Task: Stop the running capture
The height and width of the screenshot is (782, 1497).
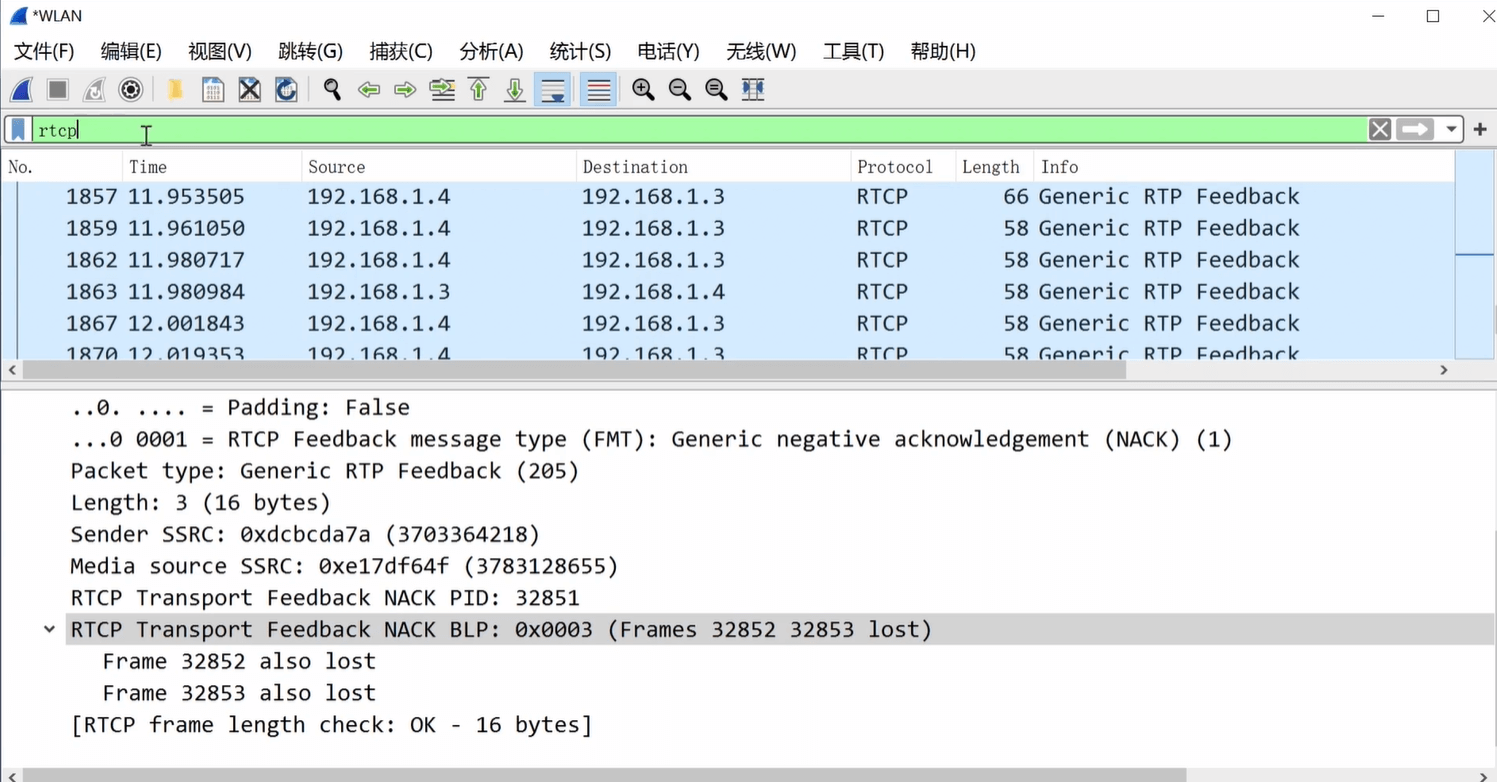Action: [58, 90]
